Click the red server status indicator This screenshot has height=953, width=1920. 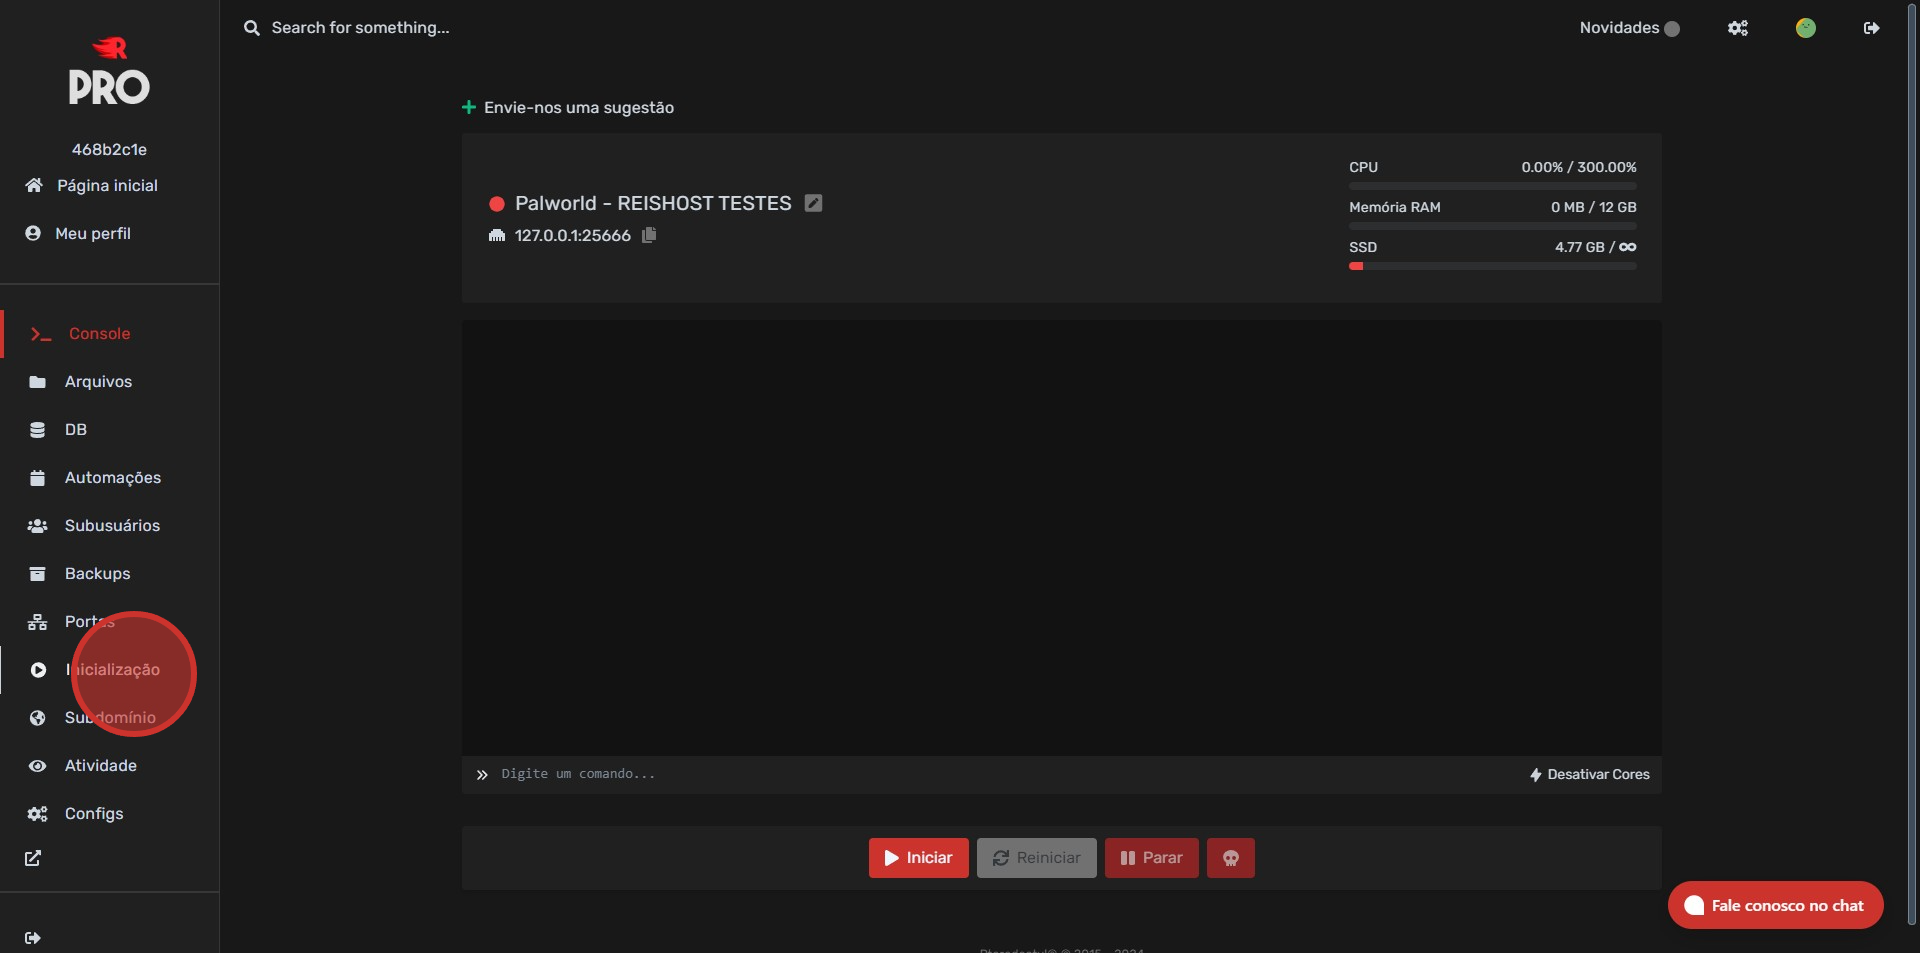pos(496,204)
